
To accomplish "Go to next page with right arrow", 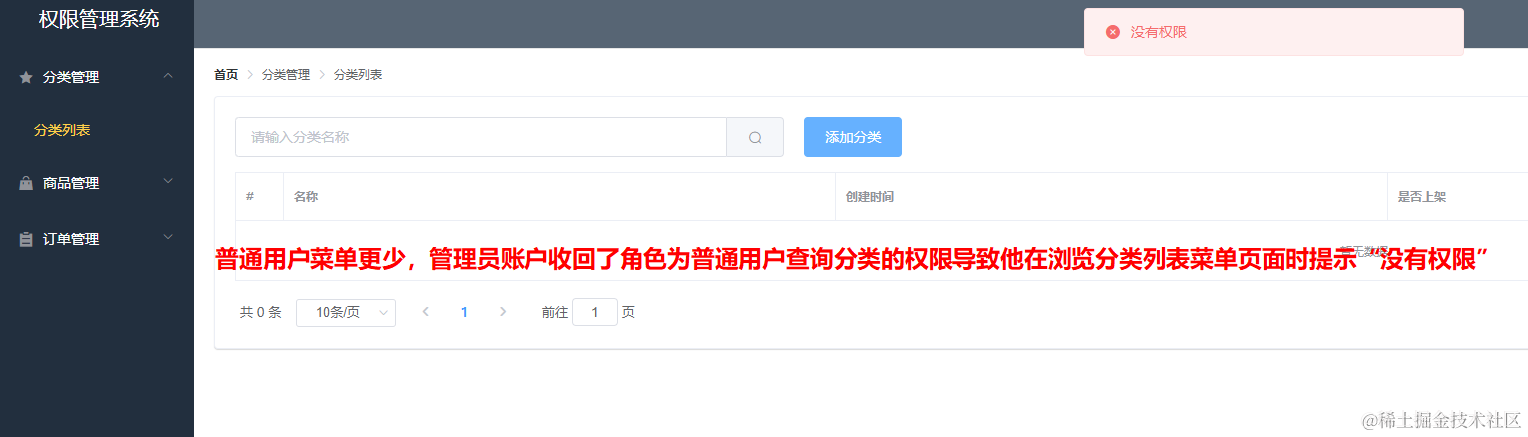I will pos(503,312).
